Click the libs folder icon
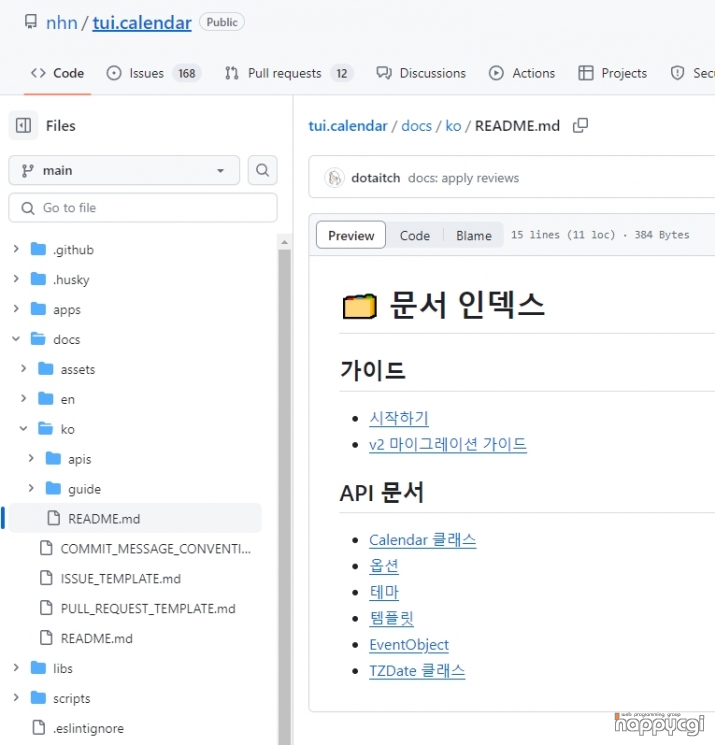The width and height of the screenshot is (715, 745). 38,668
